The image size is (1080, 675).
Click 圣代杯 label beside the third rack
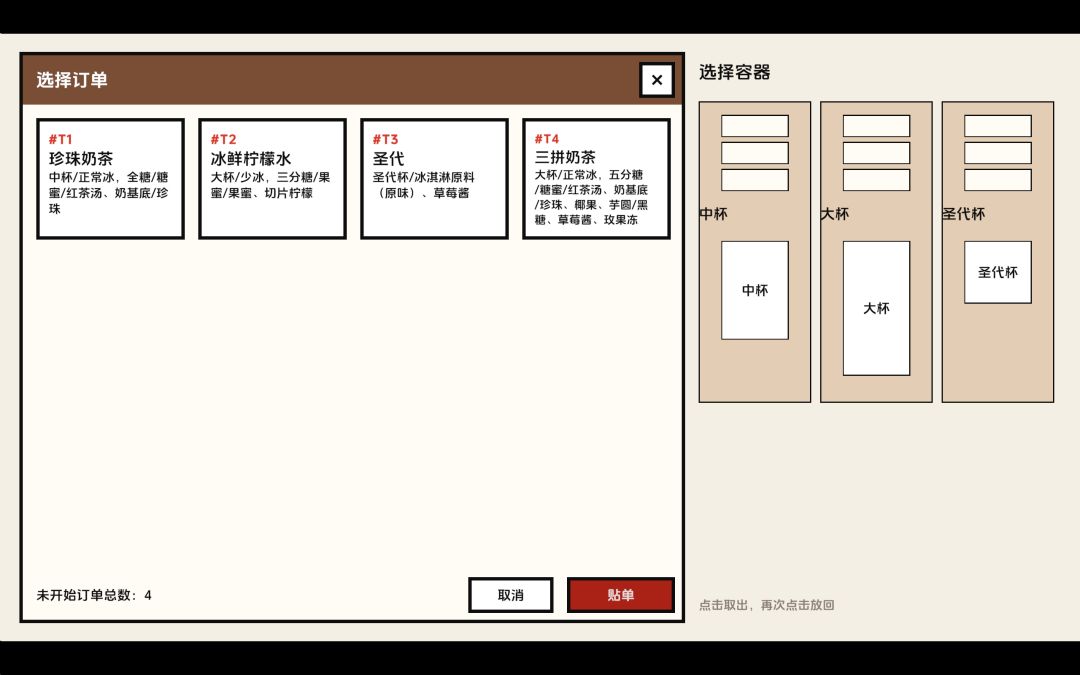click(x=964, y=214)
